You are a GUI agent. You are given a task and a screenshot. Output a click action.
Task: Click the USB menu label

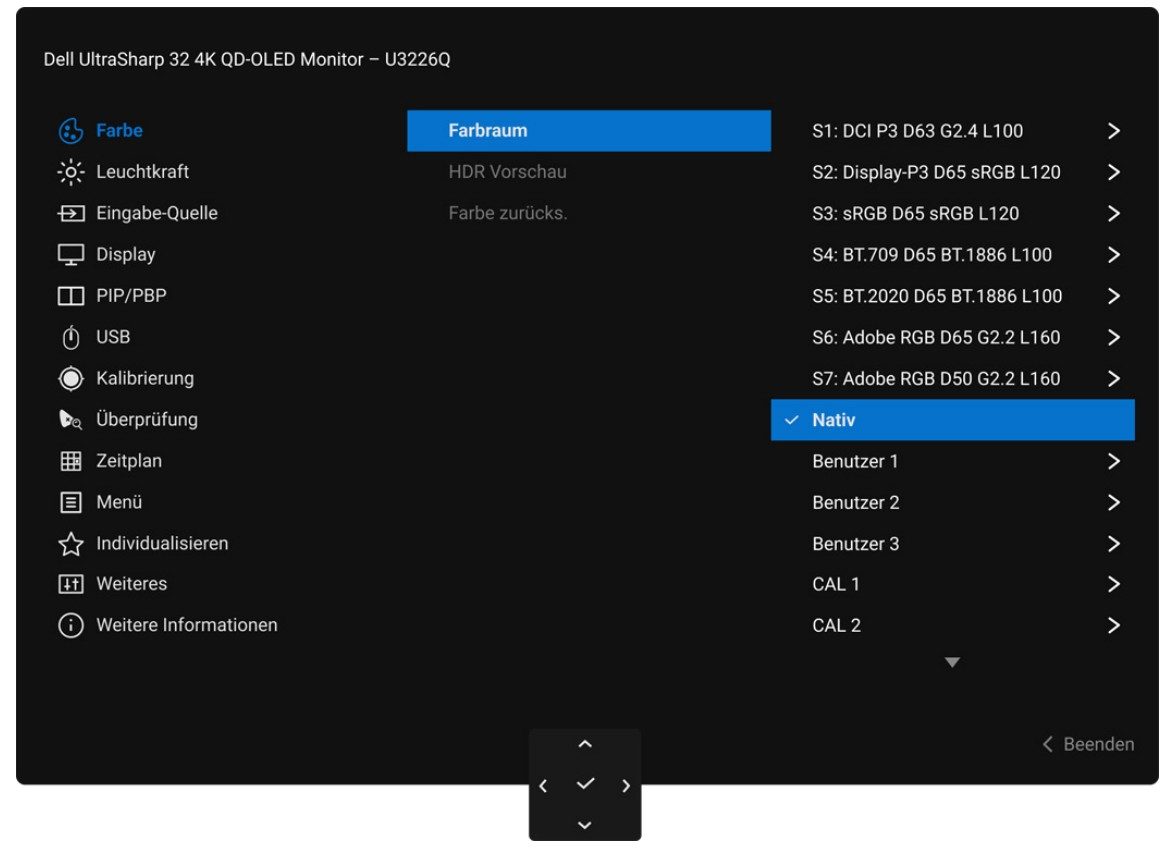point(113,337)
